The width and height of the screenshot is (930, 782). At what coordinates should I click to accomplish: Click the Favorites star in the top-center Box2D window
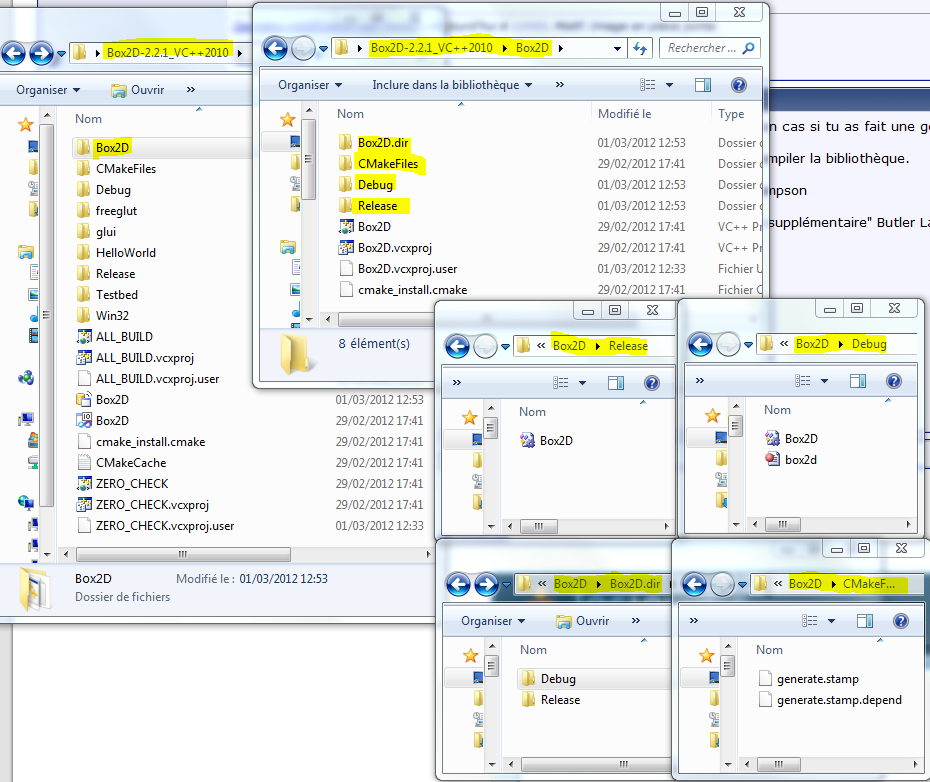pos(288,119)
